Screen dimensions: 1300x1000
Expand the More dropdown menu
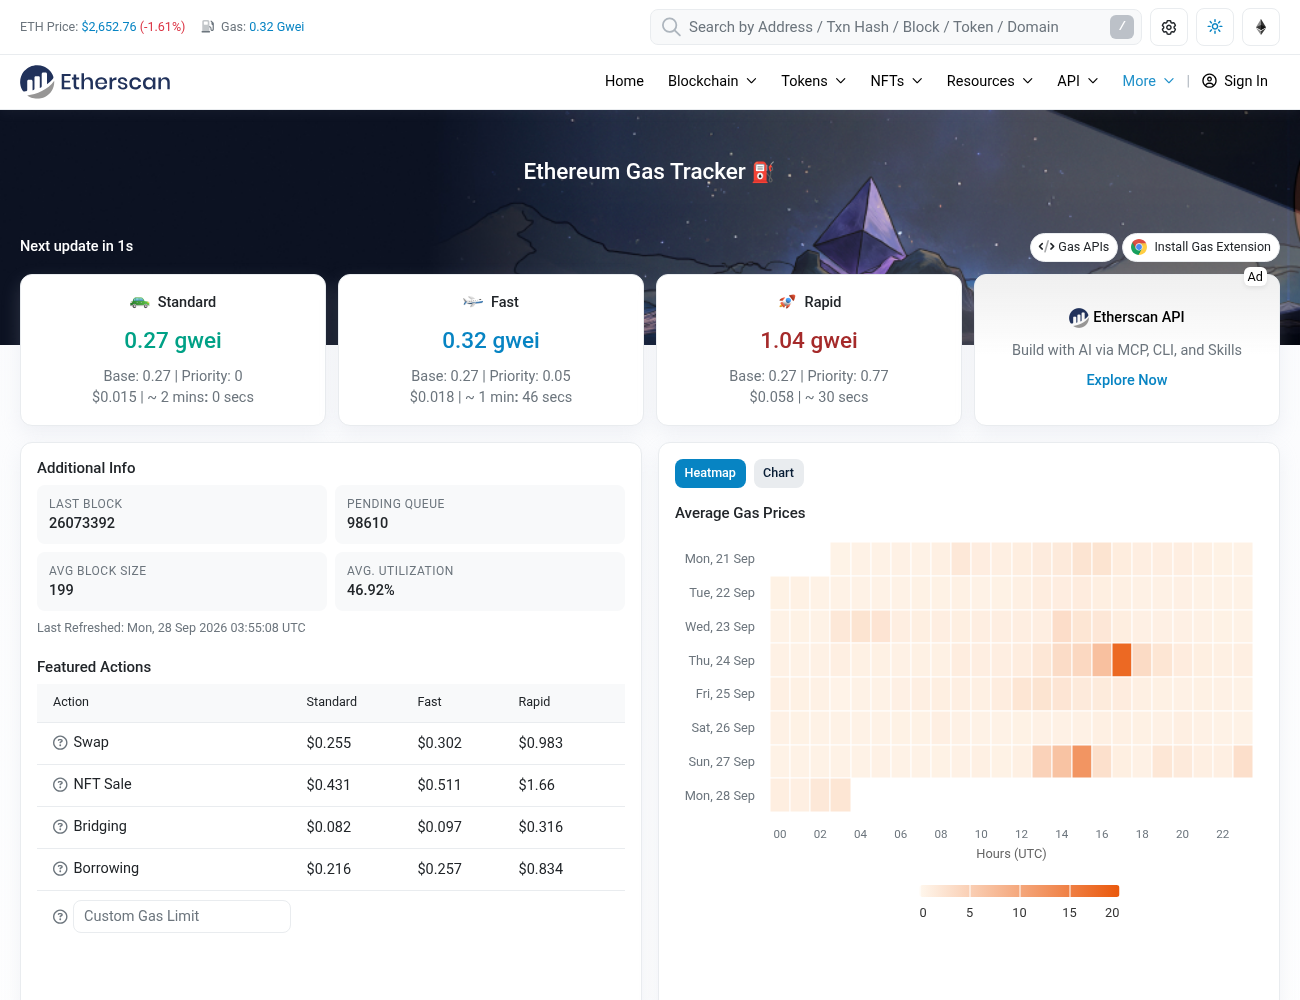[1148, 81]
